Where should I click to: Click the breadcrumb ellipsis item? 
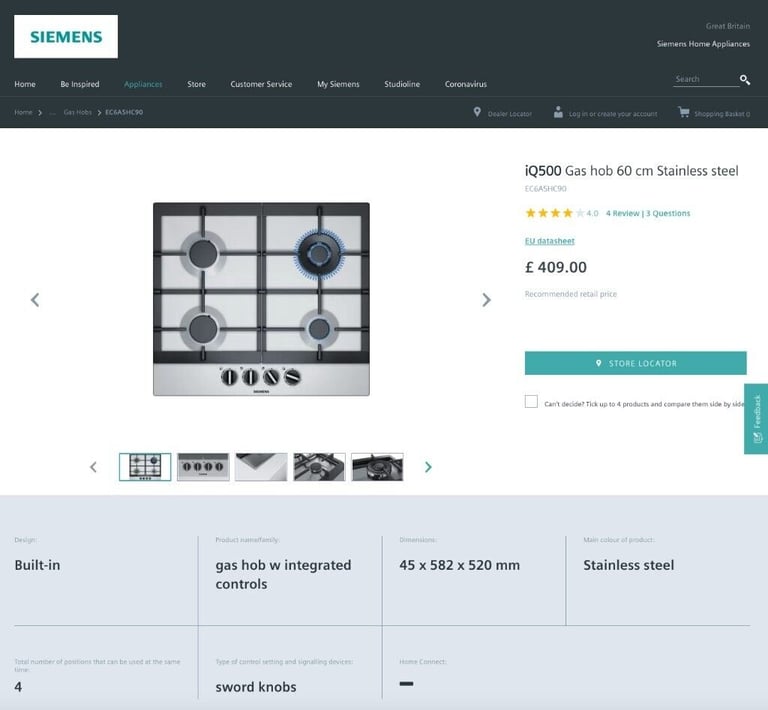click(x=52, y=113)
